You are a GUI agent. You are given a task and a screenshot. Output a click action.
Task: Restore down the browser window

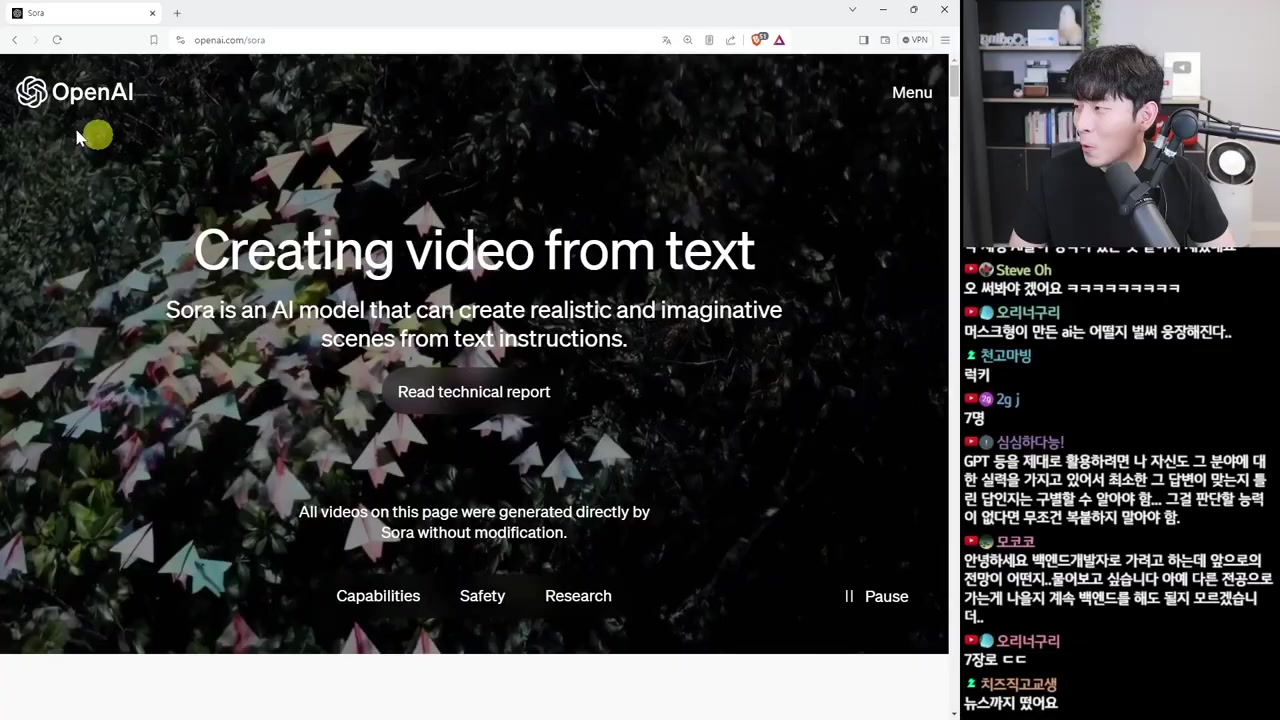913,9
